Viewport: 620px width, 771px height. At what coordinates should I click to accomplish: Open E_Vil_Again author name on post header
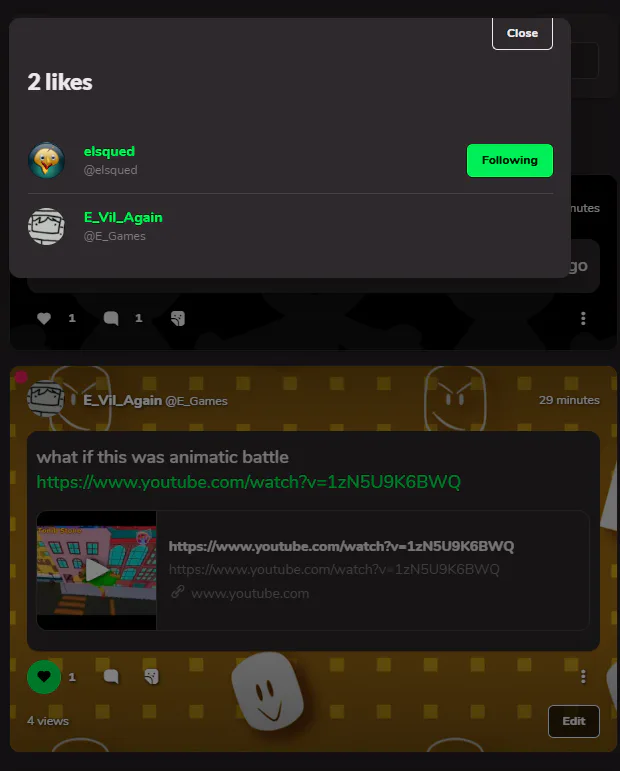[x=122, y=400]
